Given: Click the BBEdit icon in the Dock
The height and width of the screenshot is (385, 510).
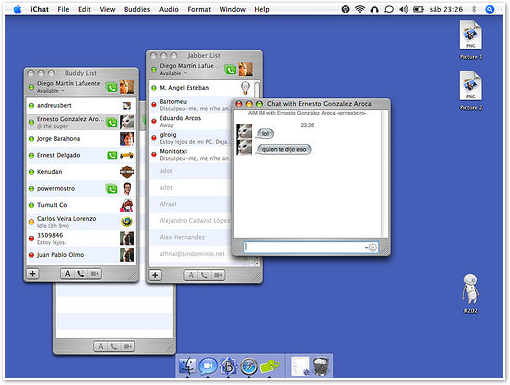Looking at the screenshot, I should click(x=229, y=366).
